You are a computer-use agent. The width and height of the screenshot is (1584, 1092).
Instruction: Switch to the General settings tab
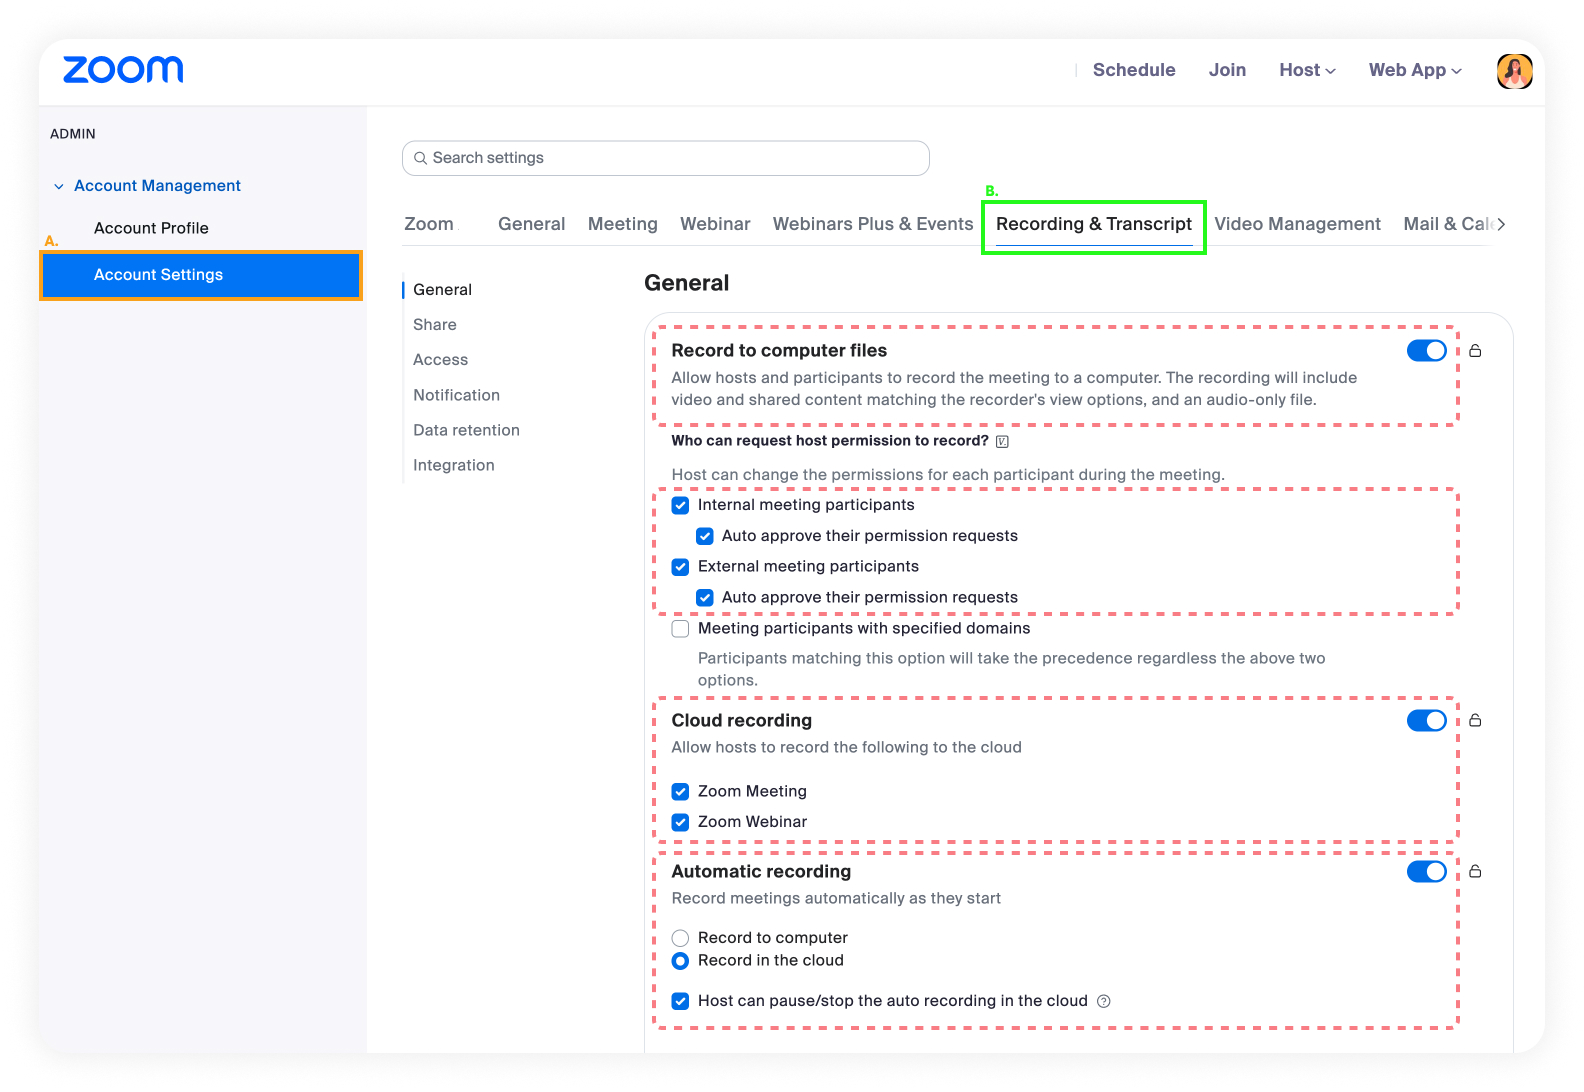(x=532, y=224)
